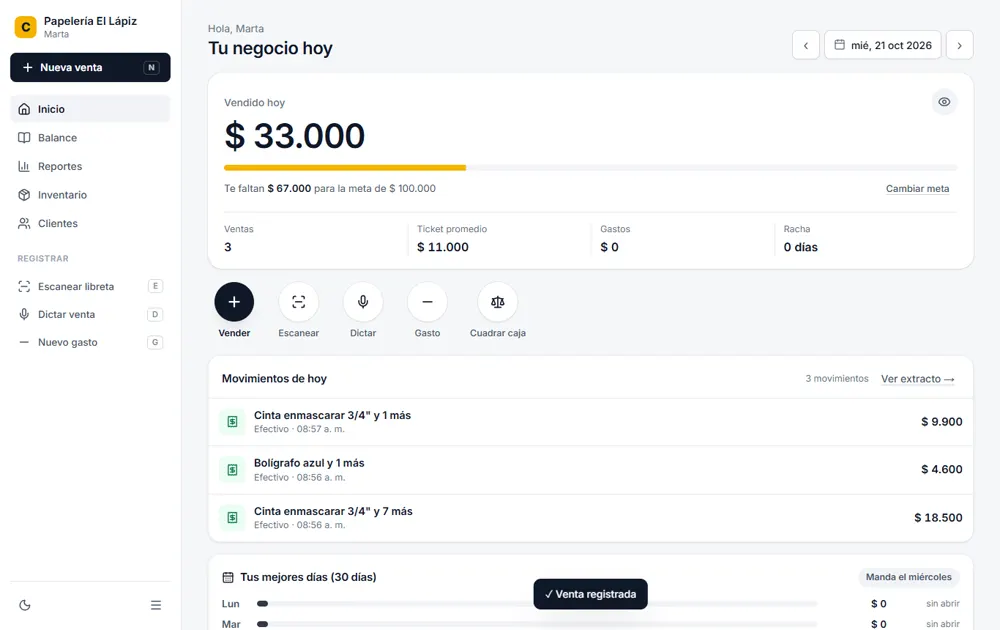Viewport: 1000px width, 630px height.
Task: Click the Gastos $ 0 value
Action: [609, 247]
